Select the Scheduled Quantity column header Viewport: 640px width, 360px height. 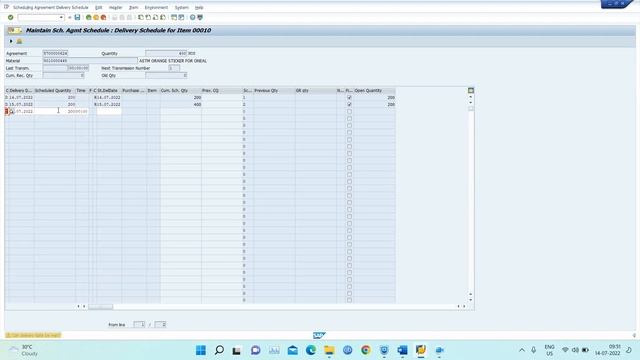click(x=55, y=91)
